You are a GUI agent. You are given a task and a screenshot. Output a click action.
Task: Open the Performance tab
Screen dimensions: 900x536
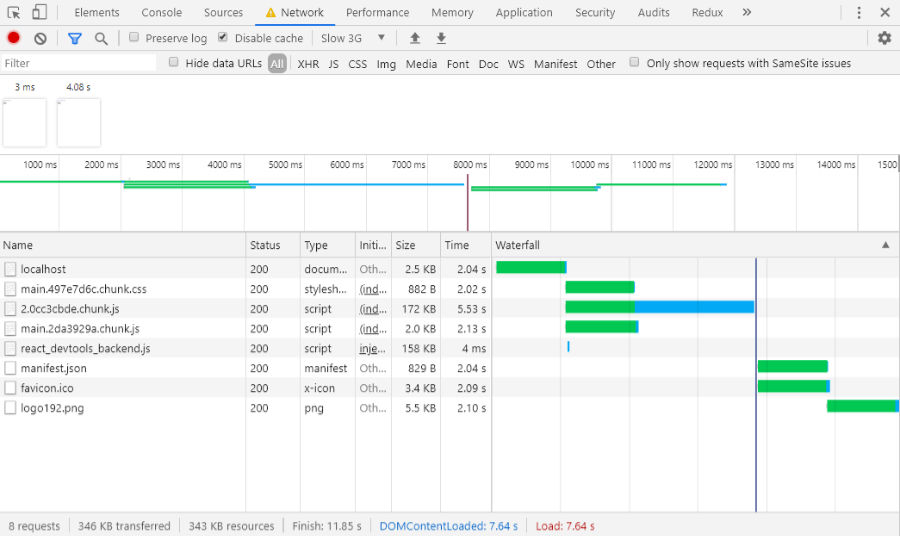[x=377, y=13]
